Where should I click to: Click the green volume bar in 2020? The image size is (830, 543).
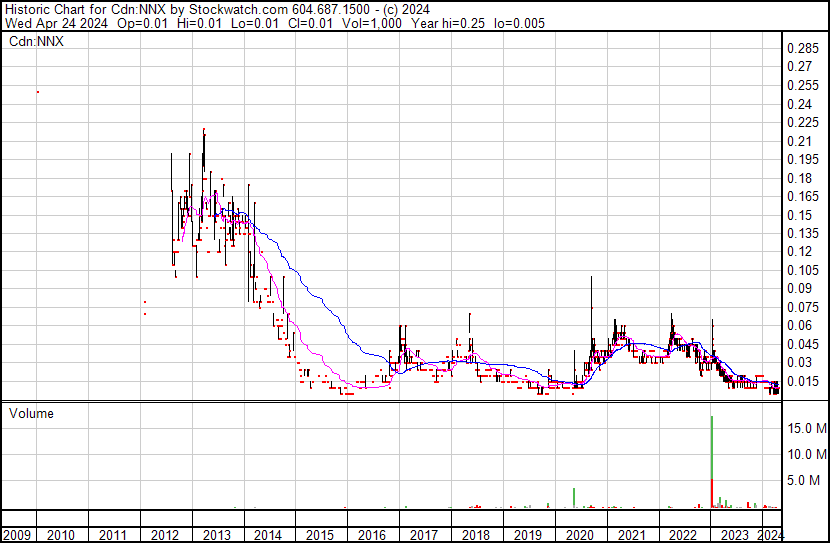[x=574, y=497]
